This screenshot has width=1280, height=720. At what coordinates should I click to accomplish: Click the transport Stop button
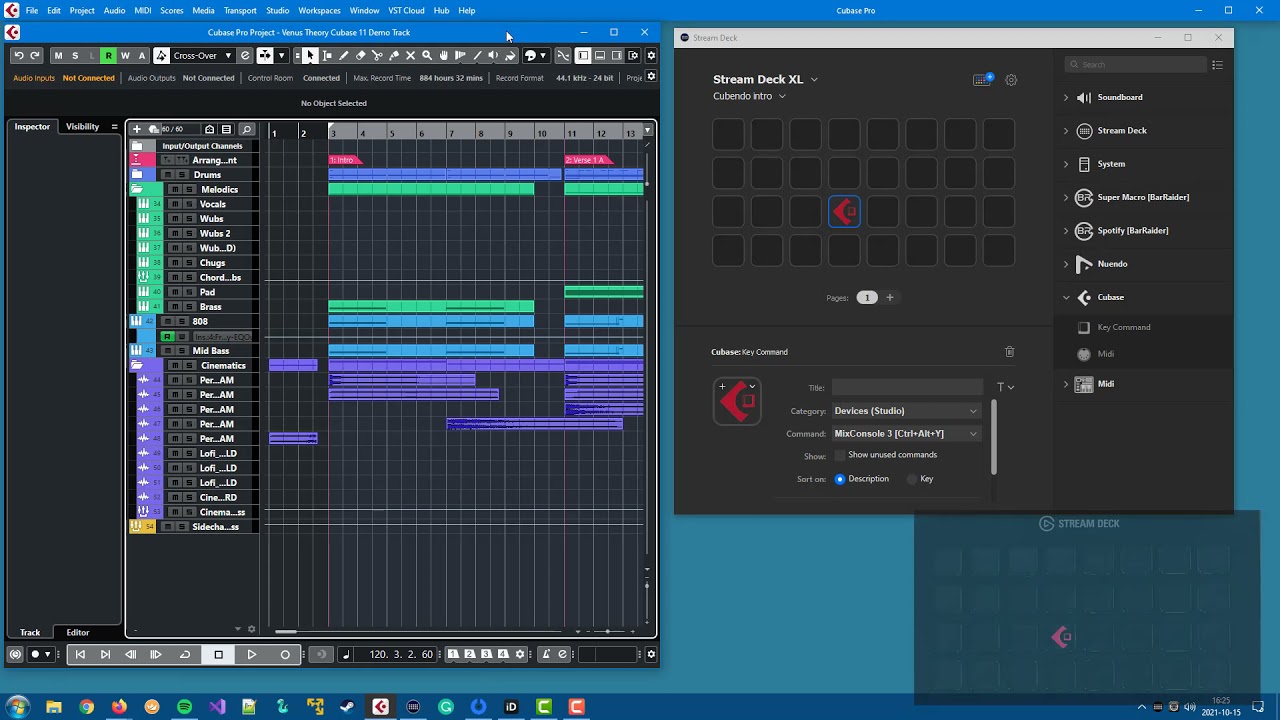[219, 655]
